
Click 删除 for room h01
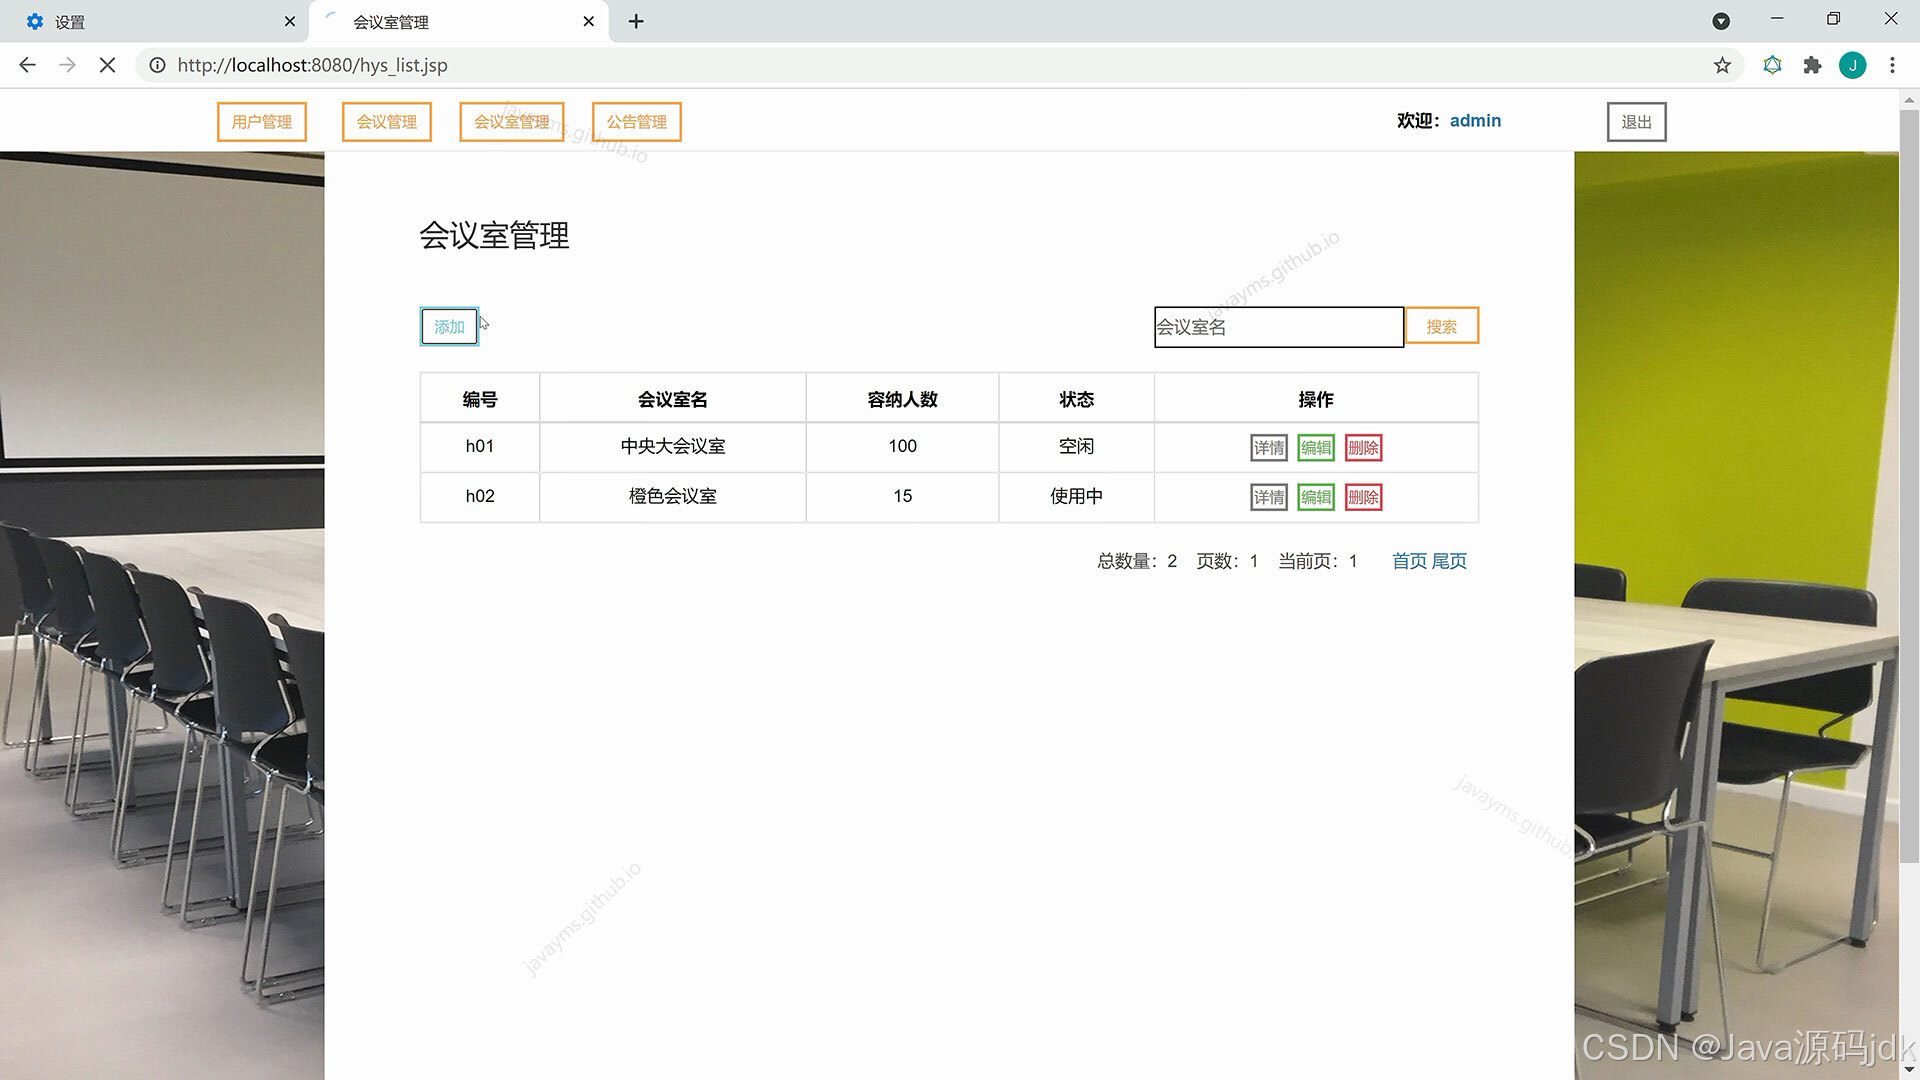(x=1363, y=448)
